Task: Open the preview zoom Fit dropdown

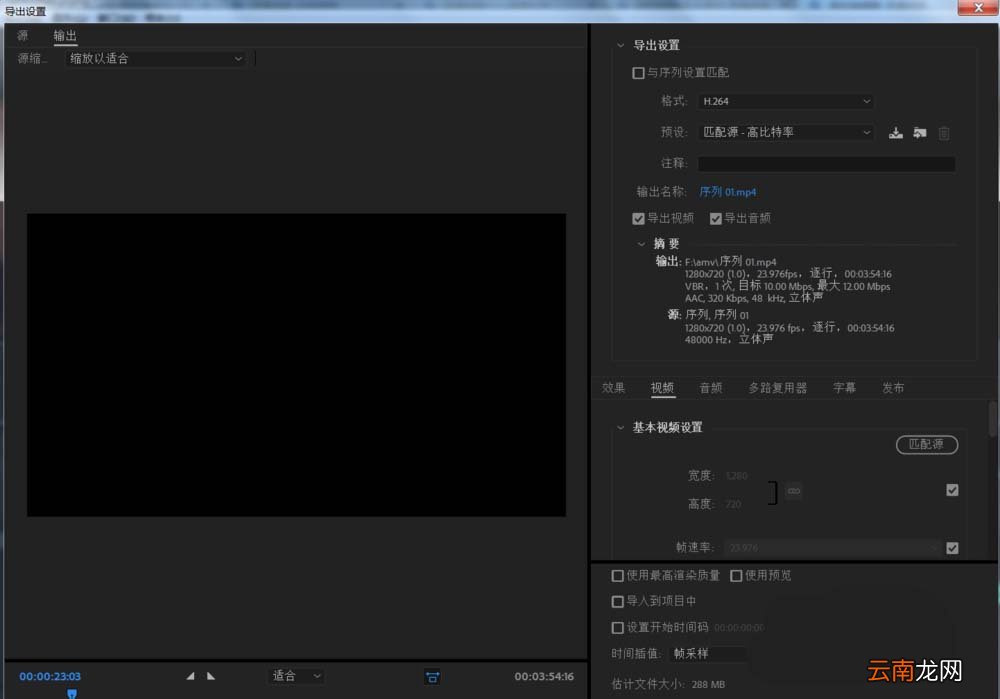Action: 297,675
